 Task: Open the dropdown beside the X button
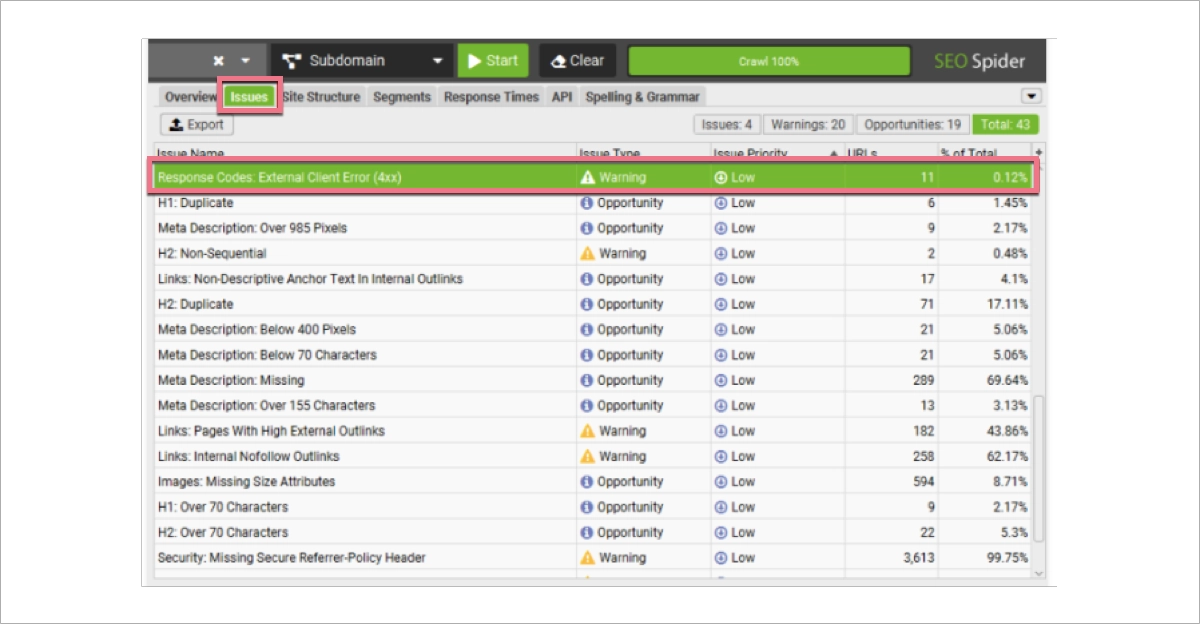[x=243, y=60]
